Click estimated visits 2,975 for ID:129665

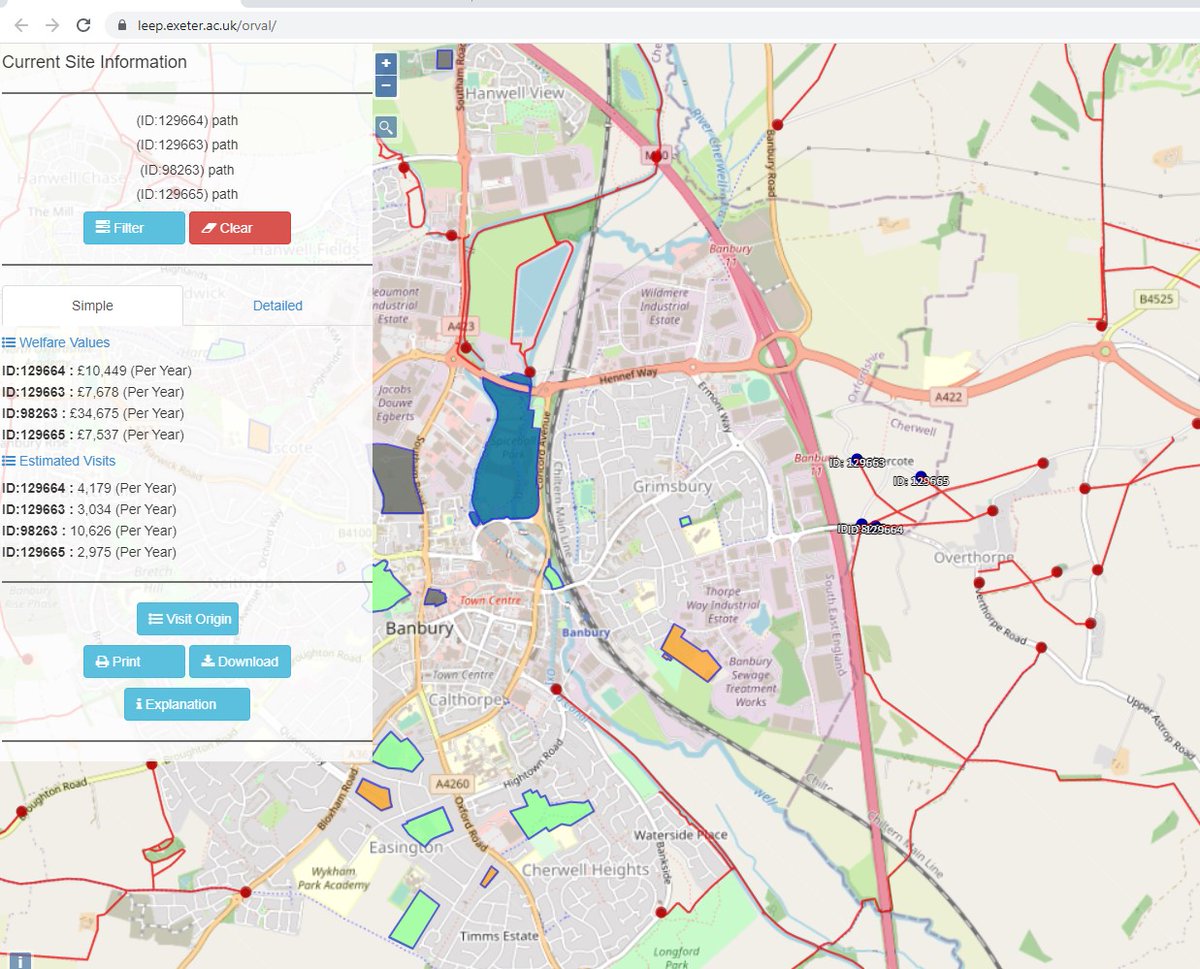(91, 552)
